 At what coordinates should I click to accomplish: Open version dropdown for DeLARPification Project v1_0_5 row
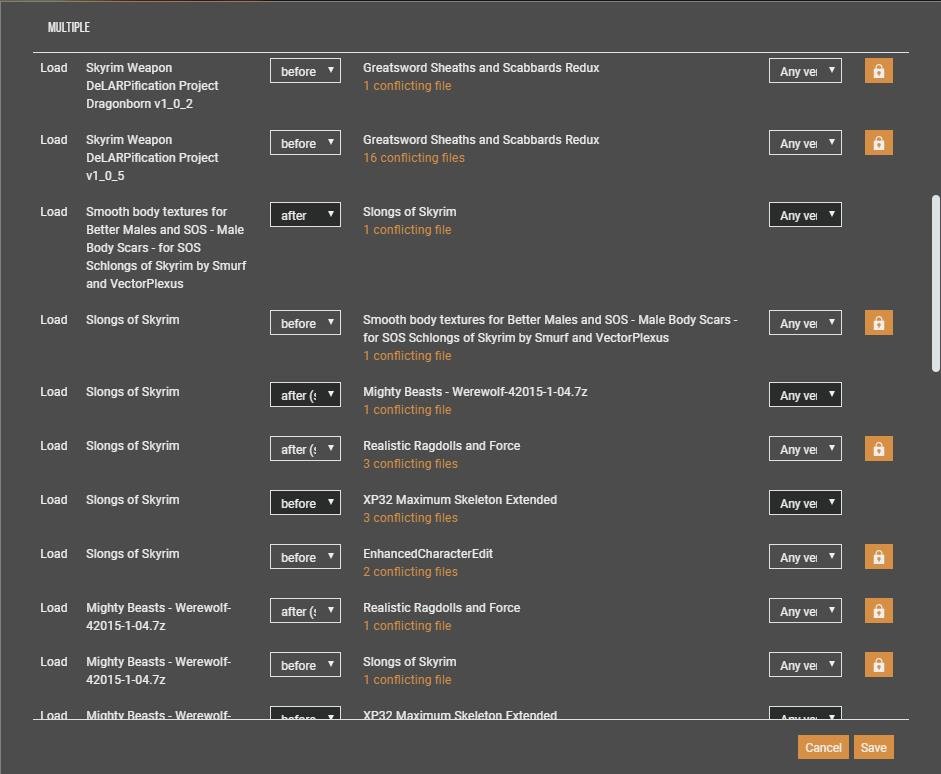pyautogui.click(x=805, y=143)
